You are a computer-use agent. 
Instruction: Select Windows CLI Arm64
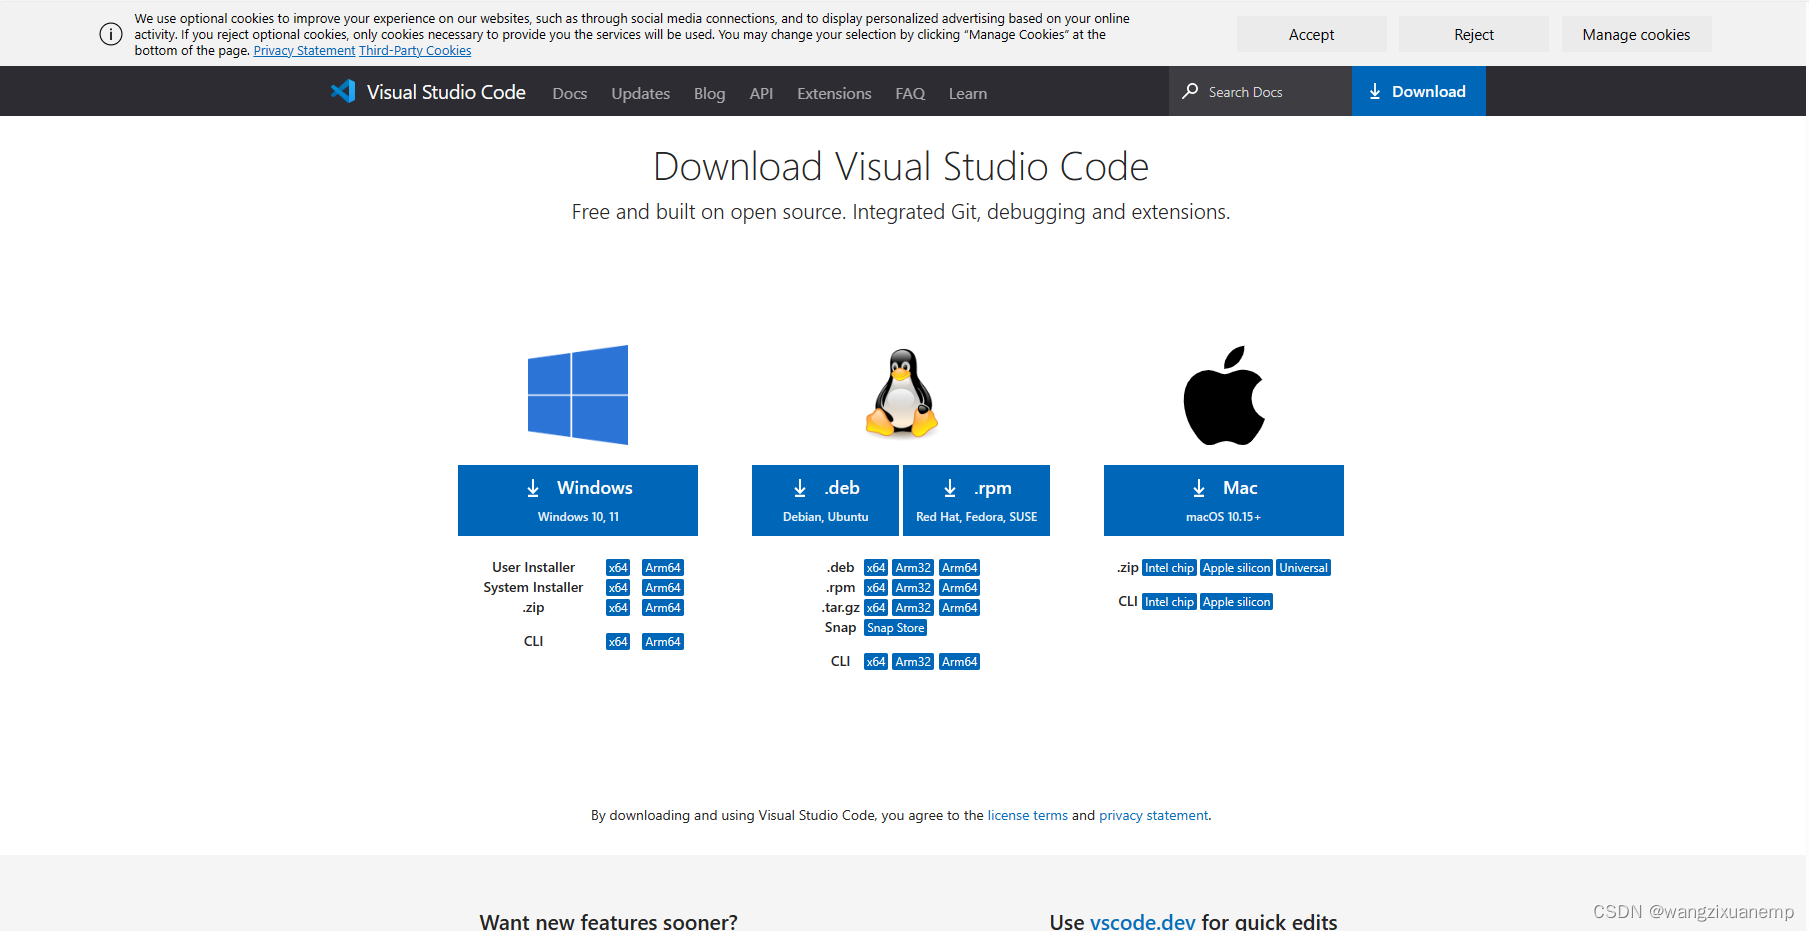[x=663, y=642]
